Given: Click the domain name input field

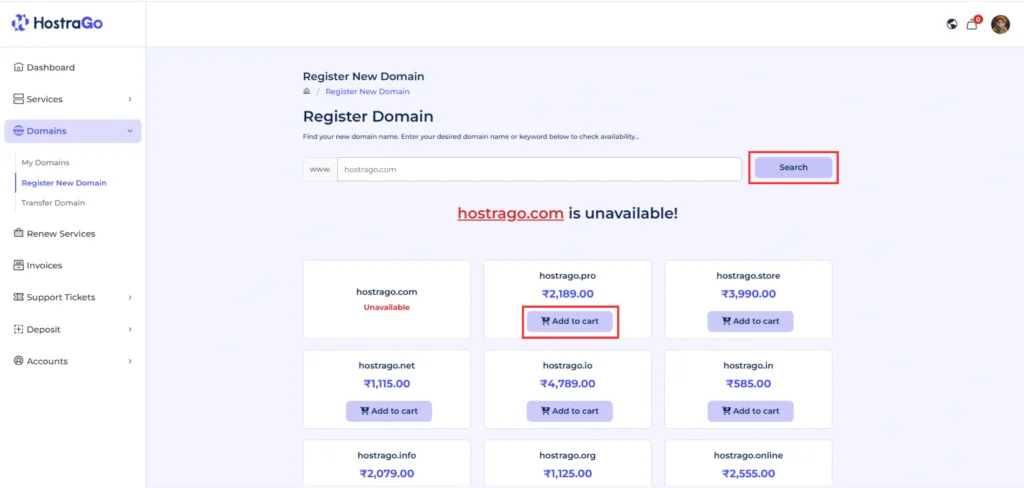Looking at the screenshot, I should point(539,169).
